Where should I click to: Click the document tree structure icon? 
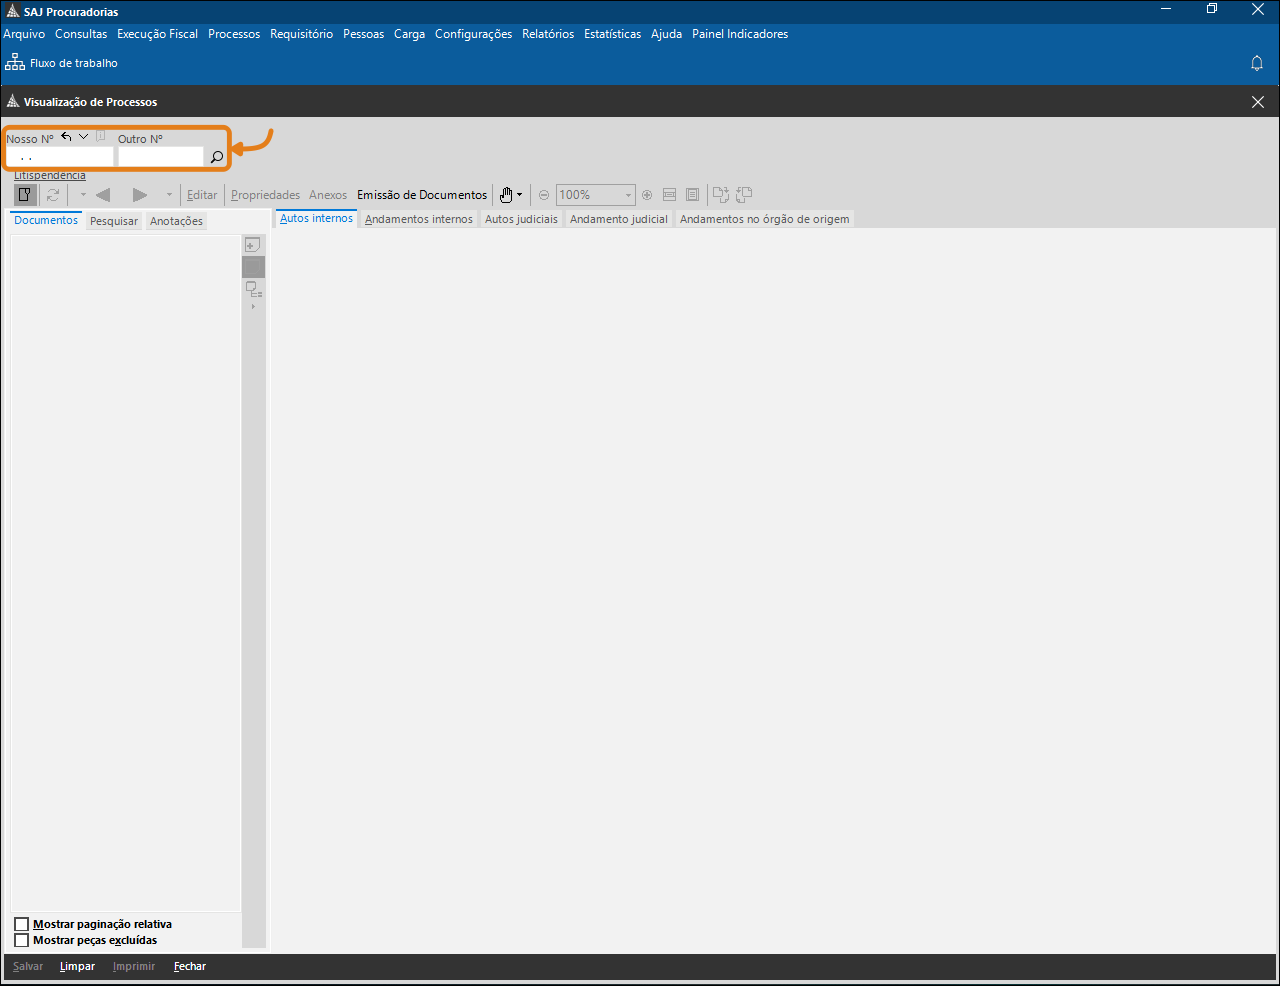pos(254,290)
